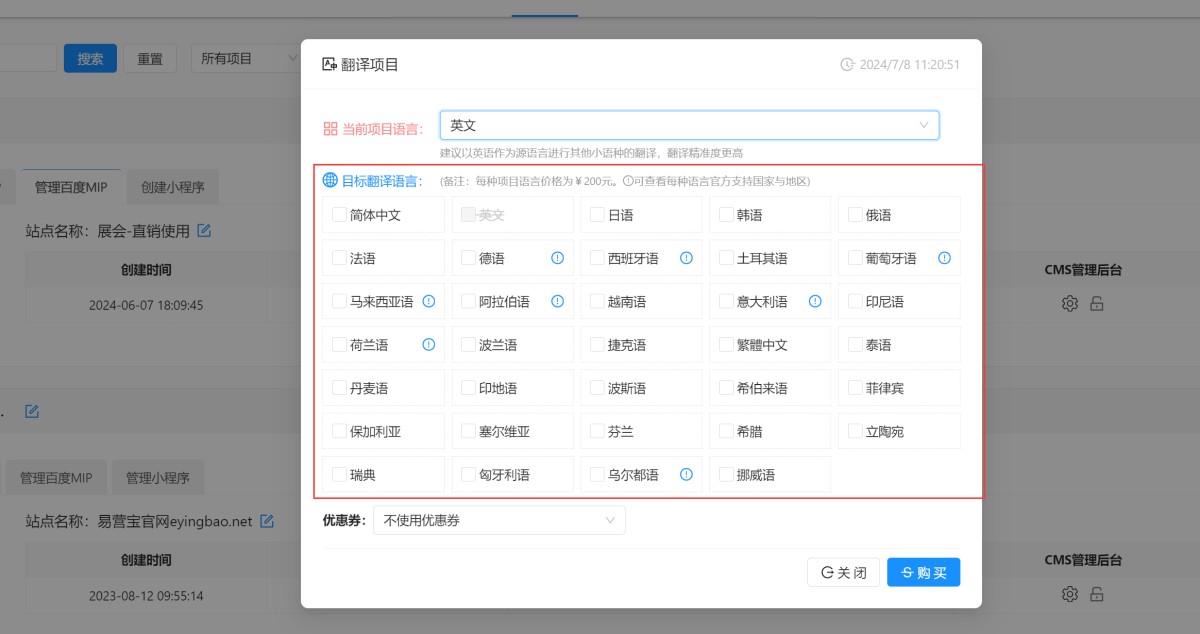Check the 简体中文 language checkbox
Screen dimensions: 1200x634
coord(339,215)
